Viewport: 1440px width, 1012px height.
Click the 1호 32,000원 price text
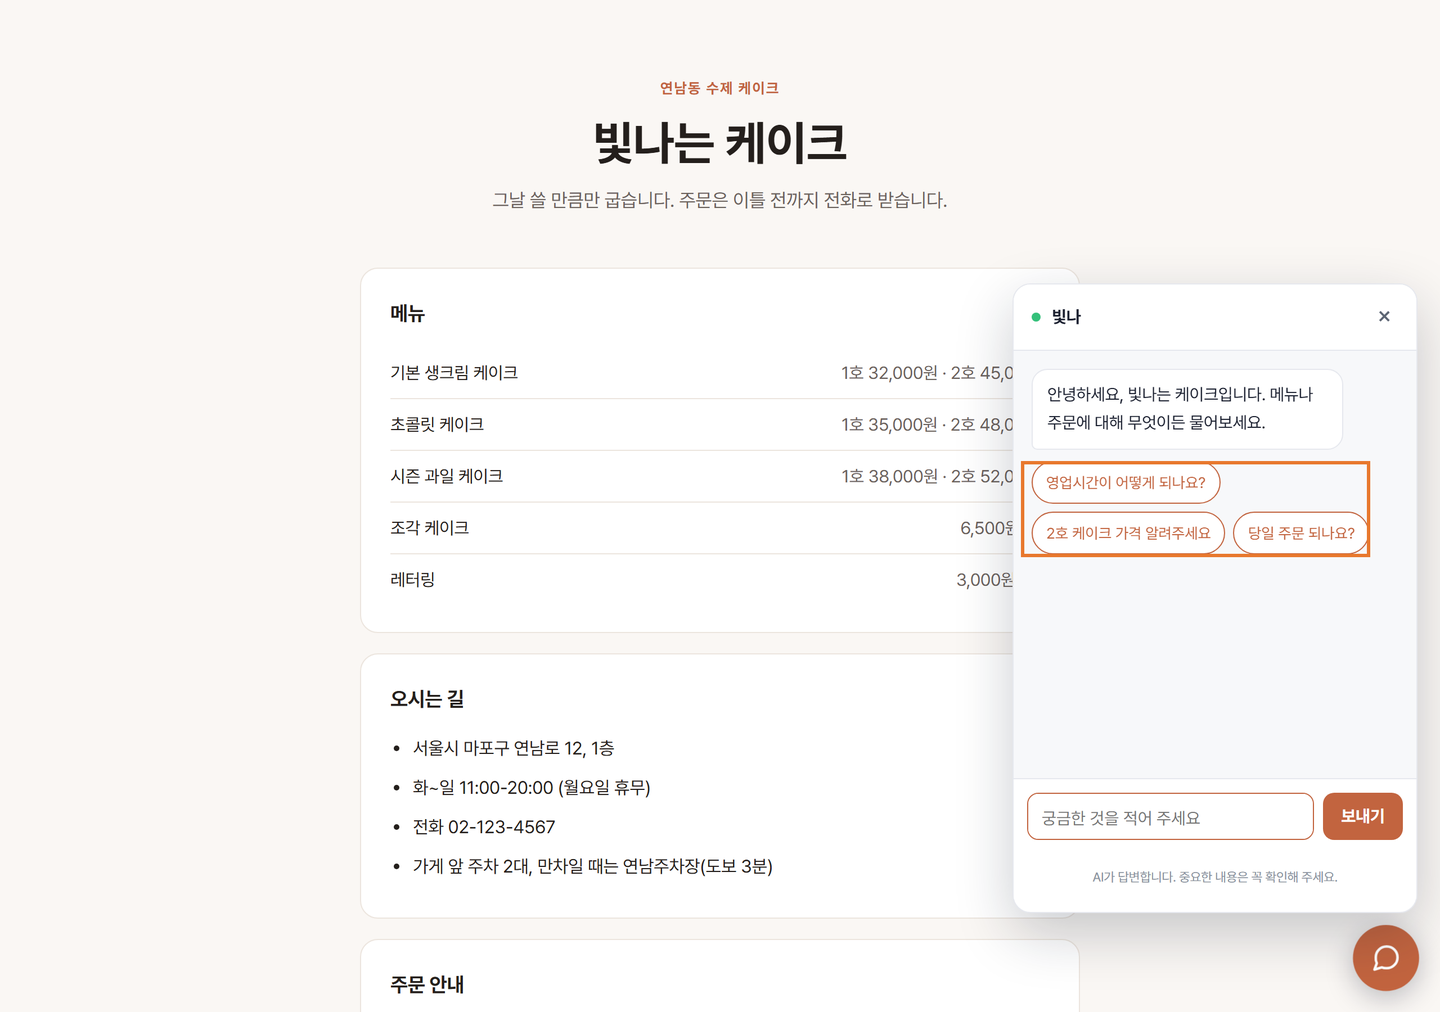click(889, 373)
